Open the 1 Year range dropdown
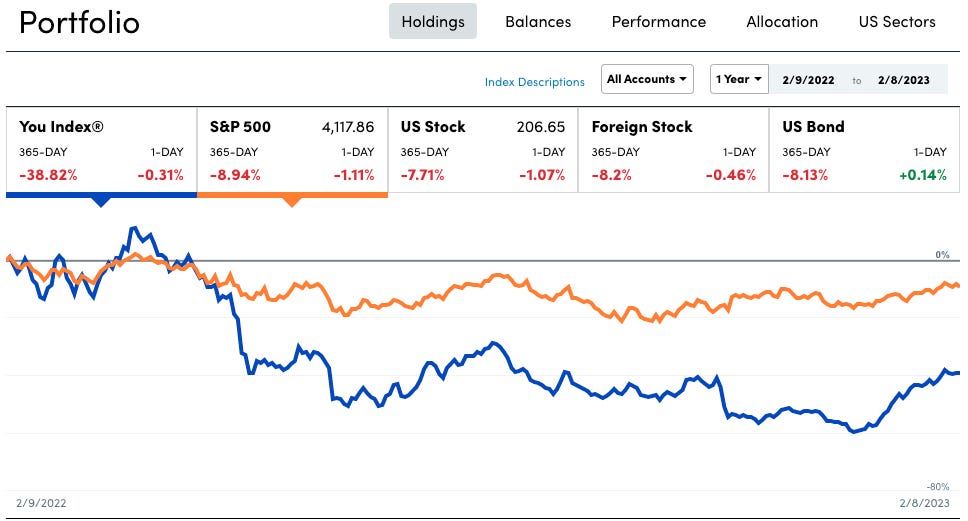This screenshot has width=968, height=521. [738, 79]
